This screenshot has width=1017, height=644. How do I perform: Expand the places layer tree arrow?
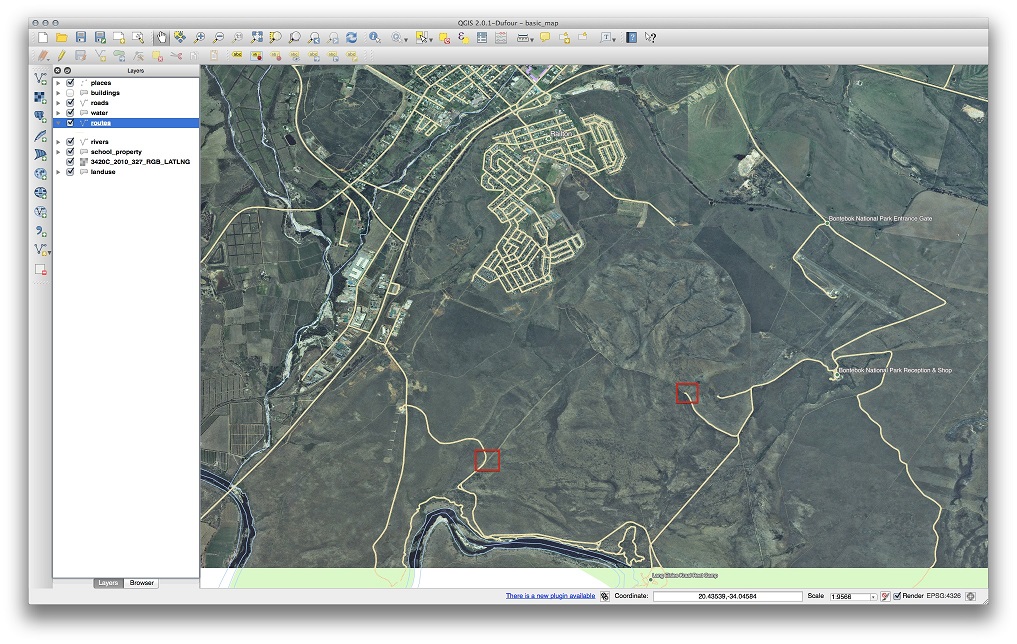[x=59, y=83]
